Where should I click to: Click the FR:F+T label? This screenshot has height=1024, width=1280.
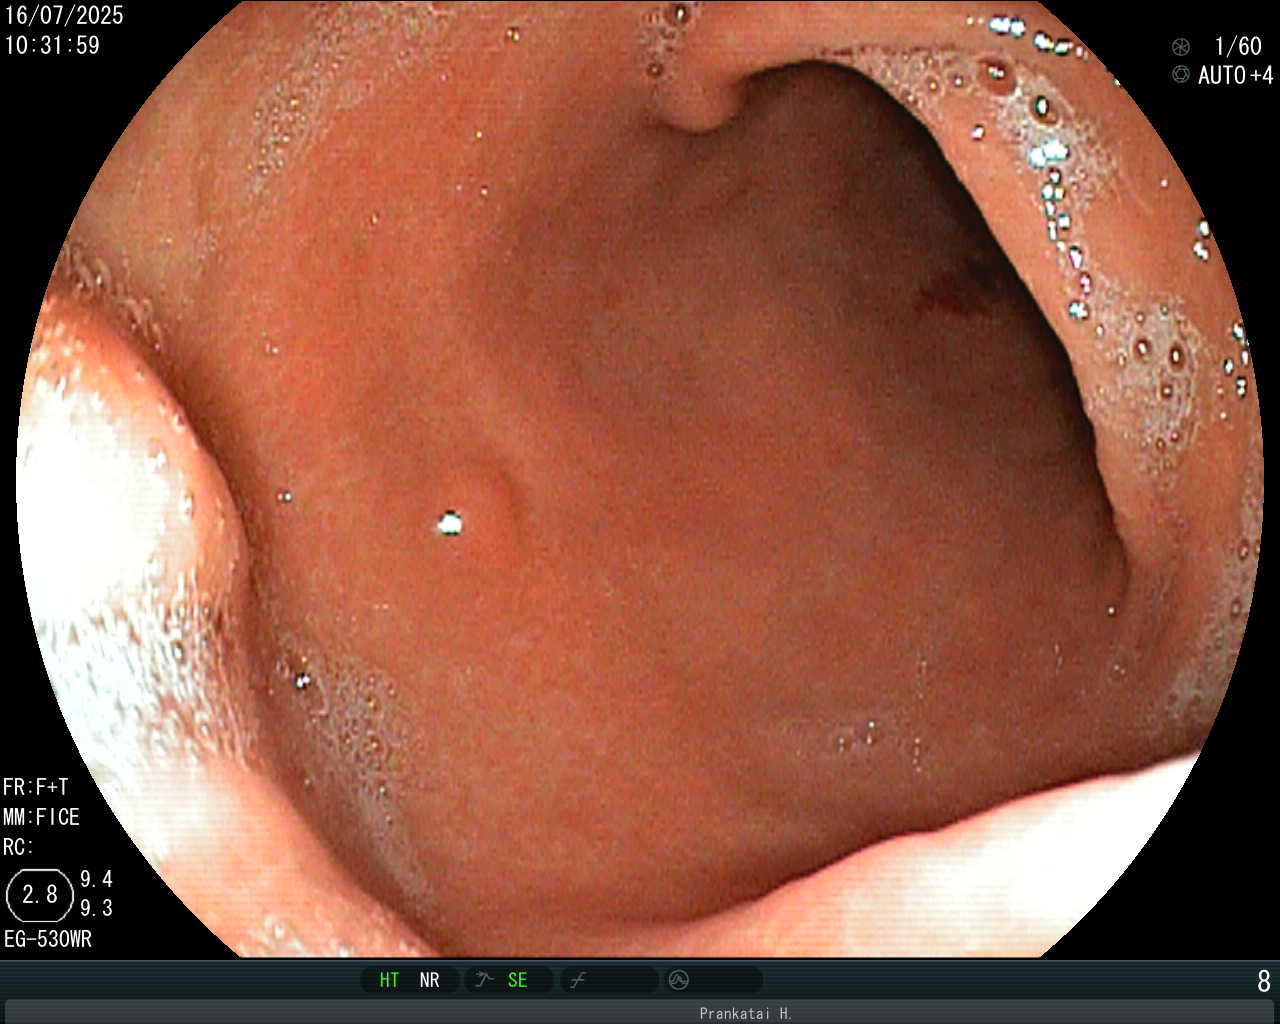click(x=36, y=787)
